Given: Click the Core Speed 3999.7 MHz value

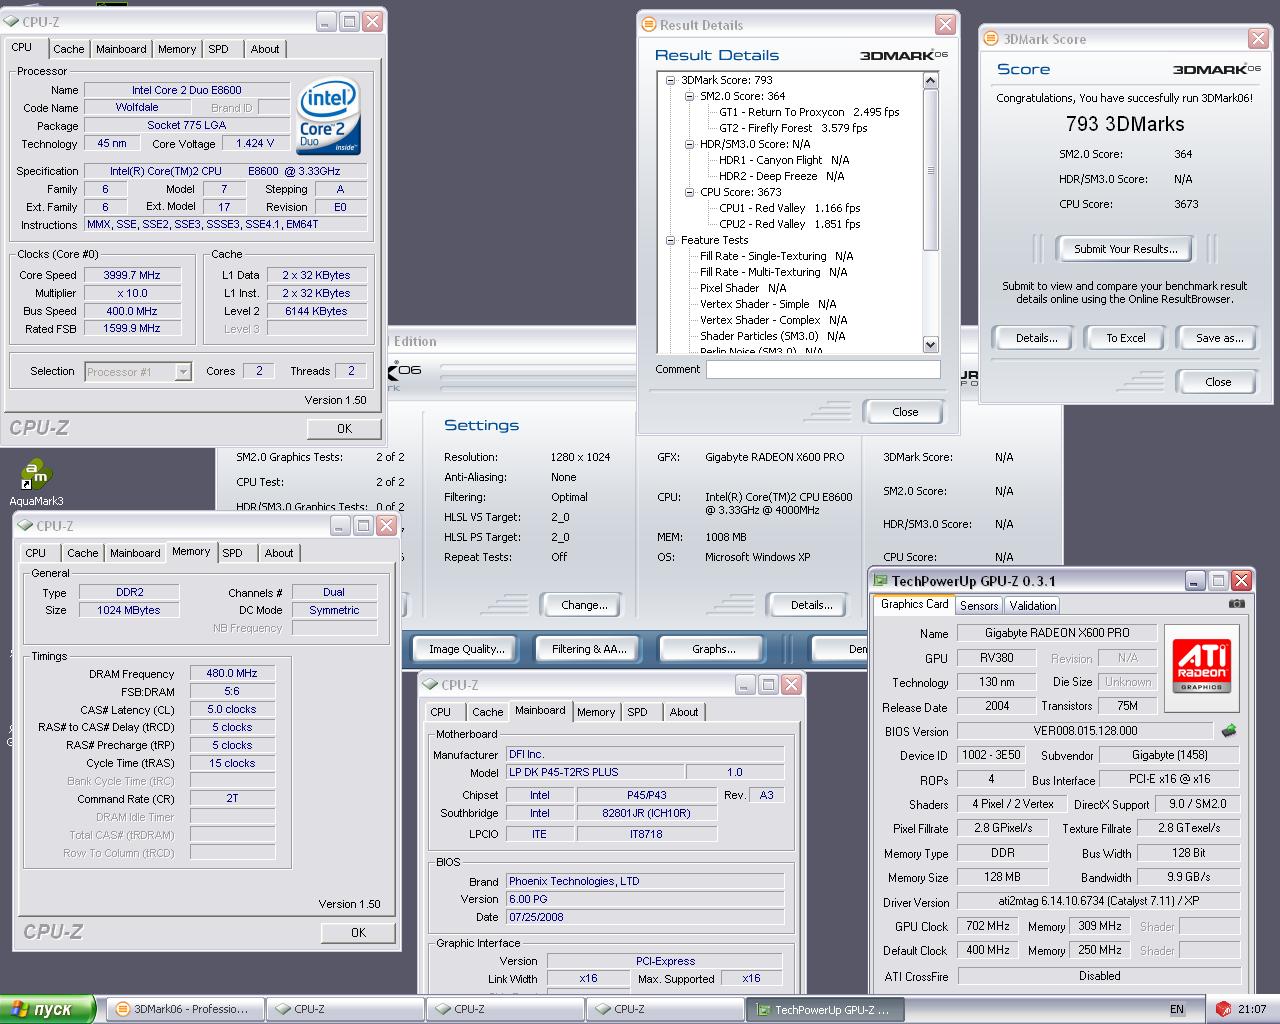Looking at the screenshot, I should click(132, 275).
